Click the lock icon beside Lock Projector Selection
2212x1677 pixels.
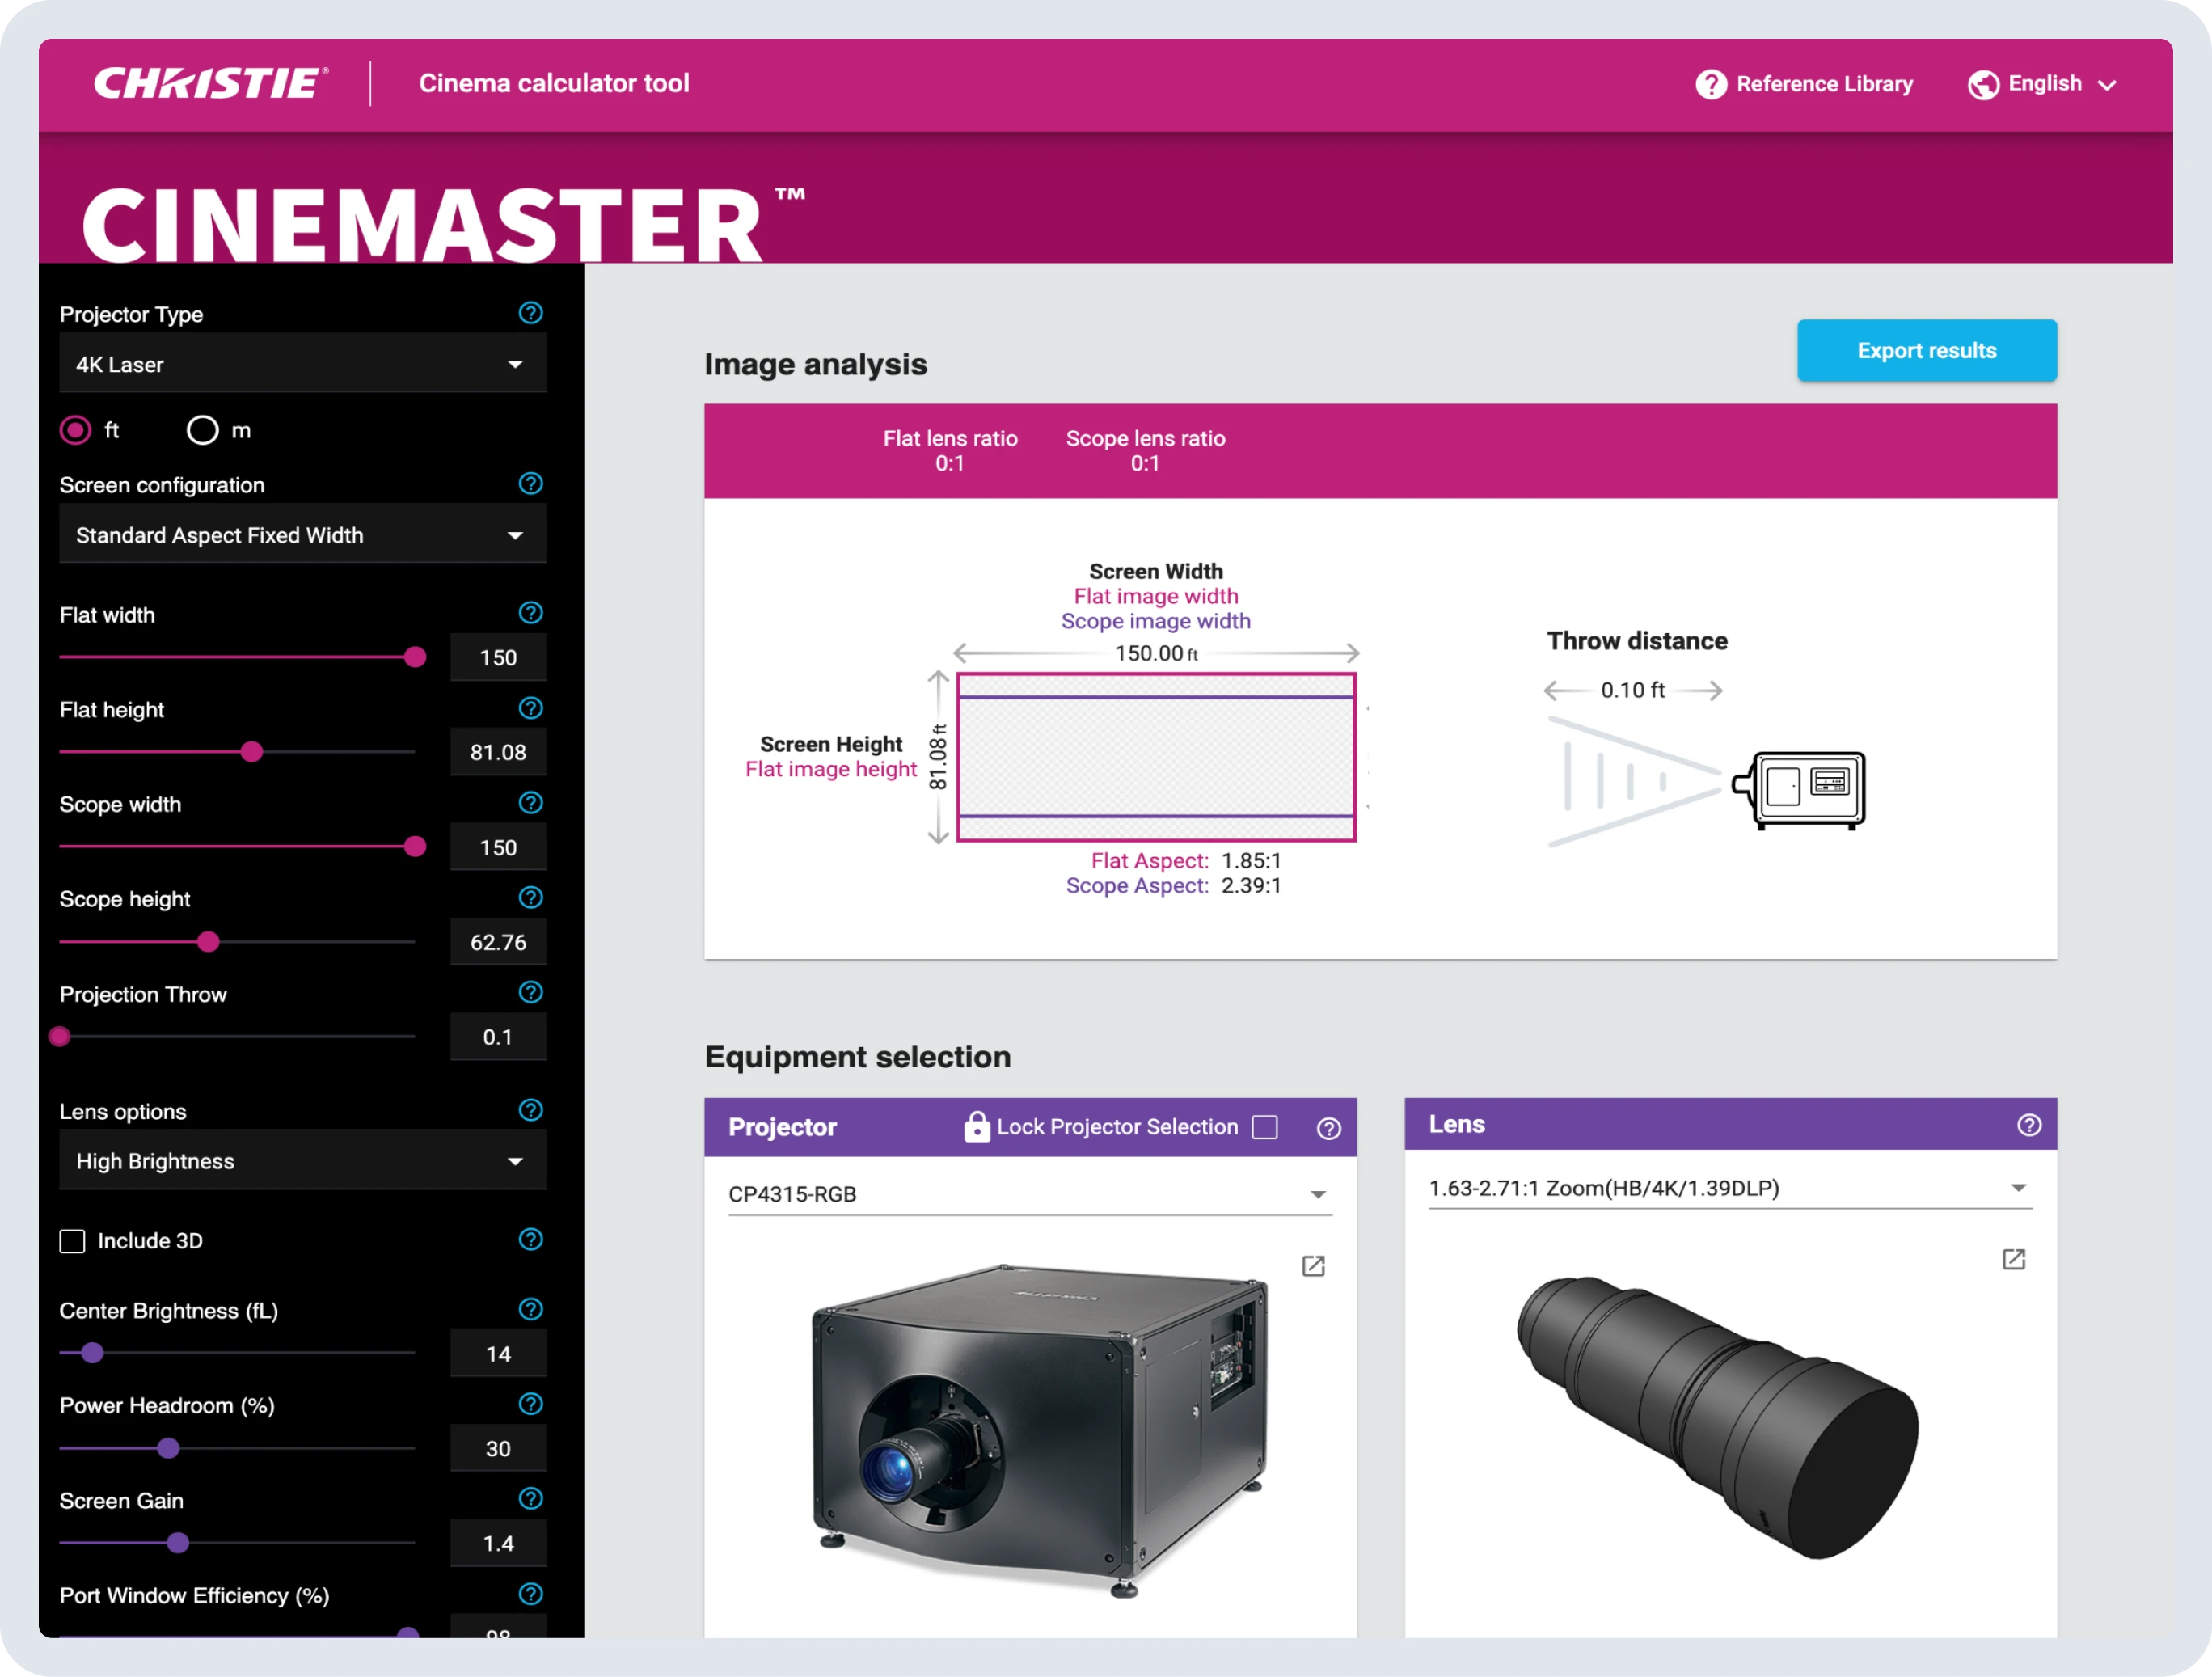pos(976,1126)
